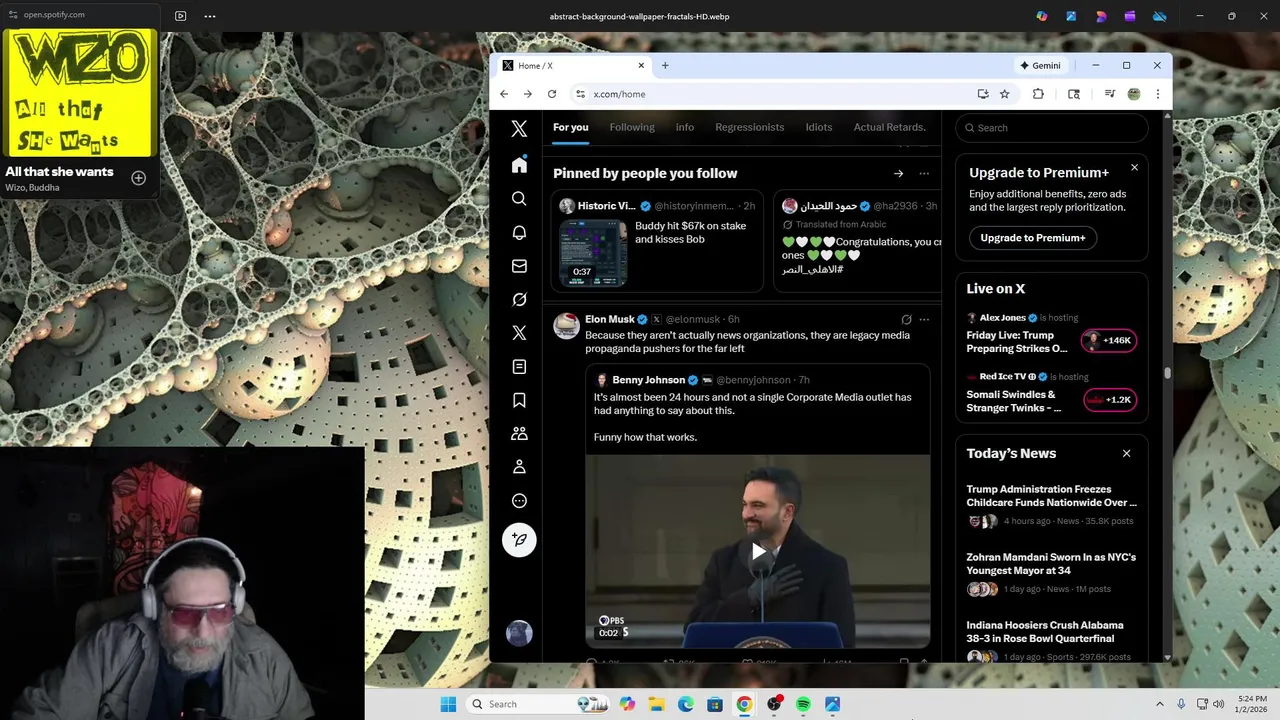Click the X page vertical scrollbar
The height and width of the screenshot is (720, 1280).
point(1166,373)
